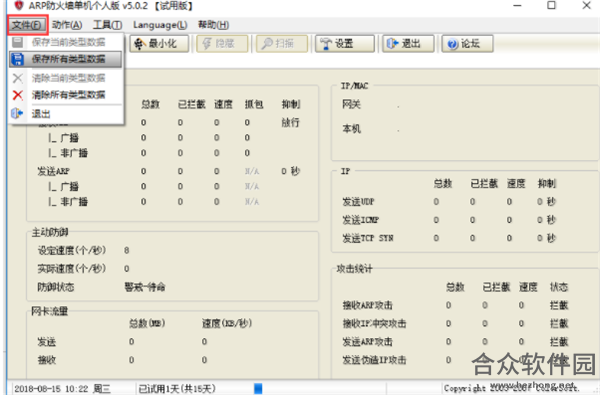Click the 发送TCP SYN row label
Viewport: 600px width, 395px height.
(x=368, y=238)
